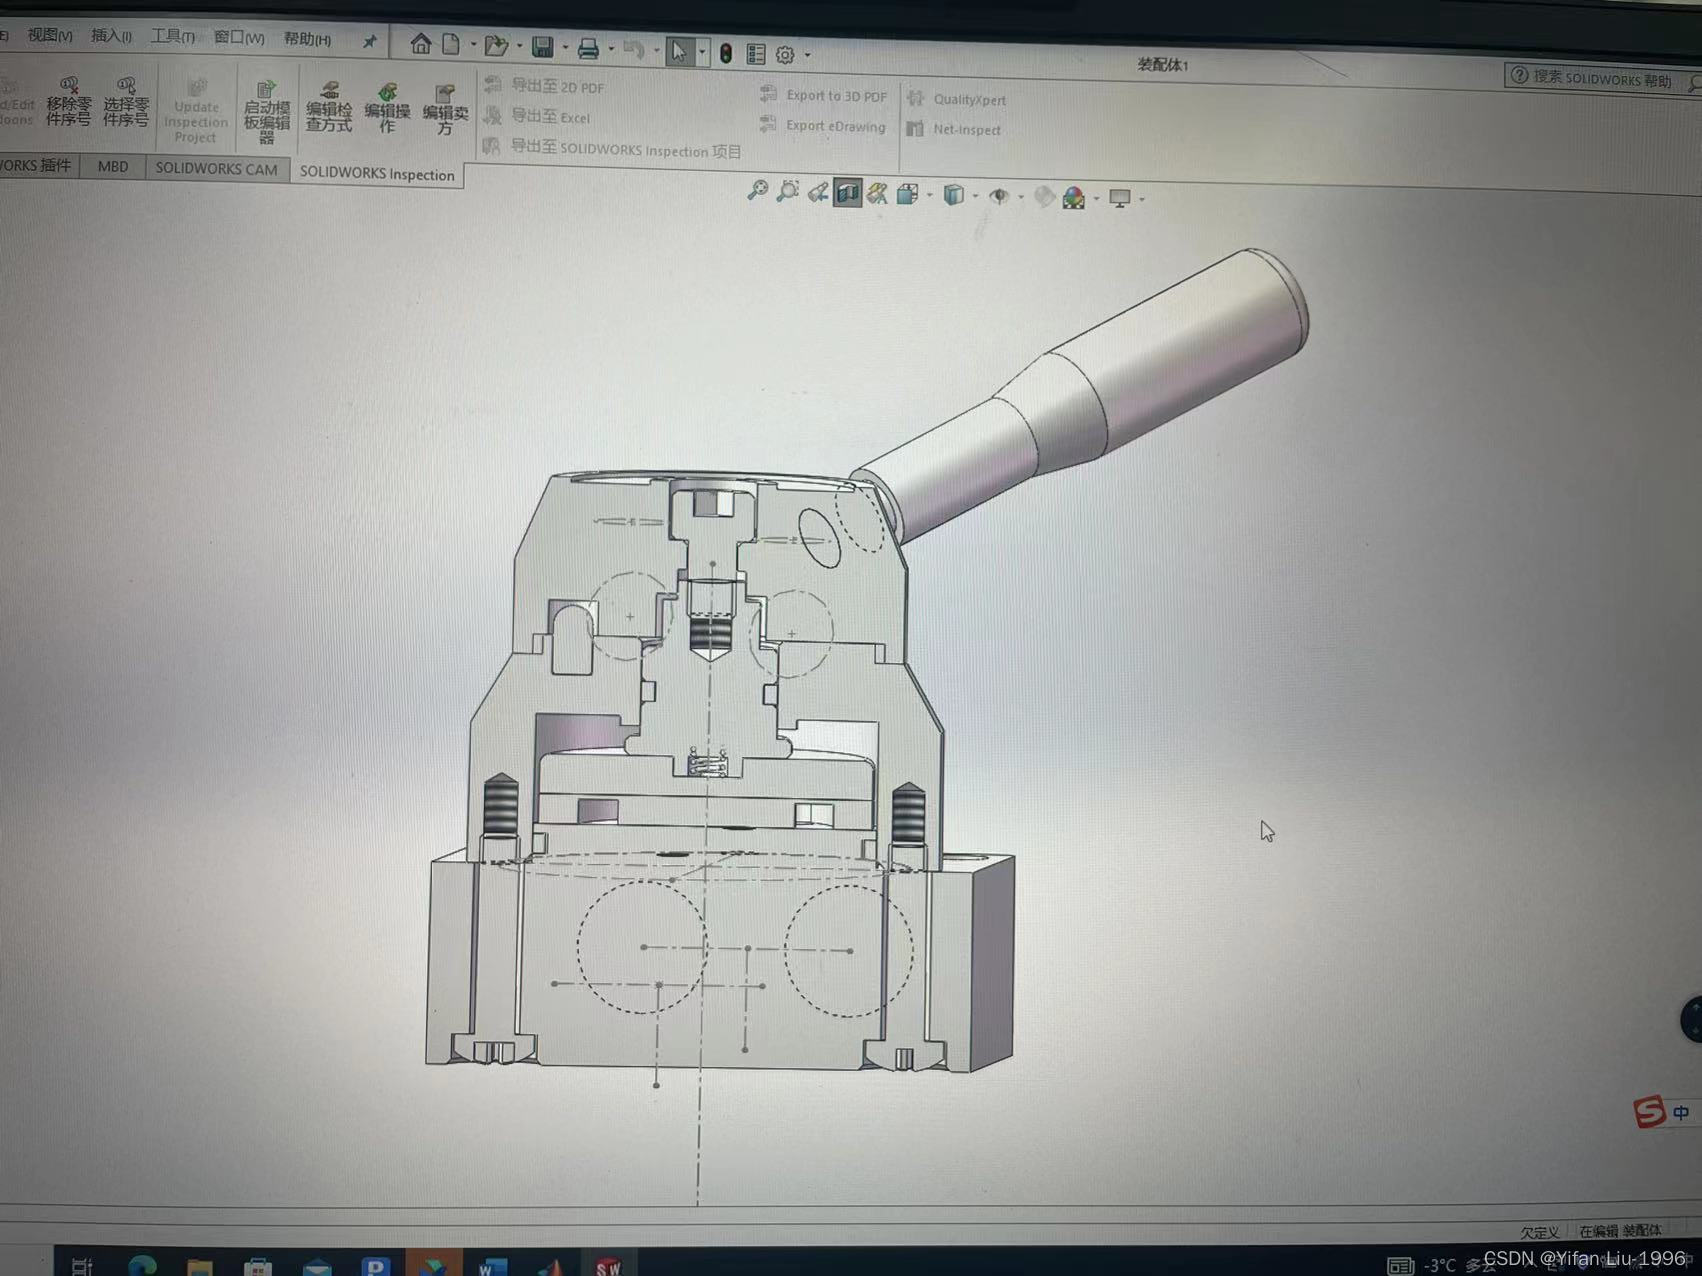1702x1276 pixels.
Task: Switch to the SOLIDWORKS 插件 tab
Action: [38, 165]
